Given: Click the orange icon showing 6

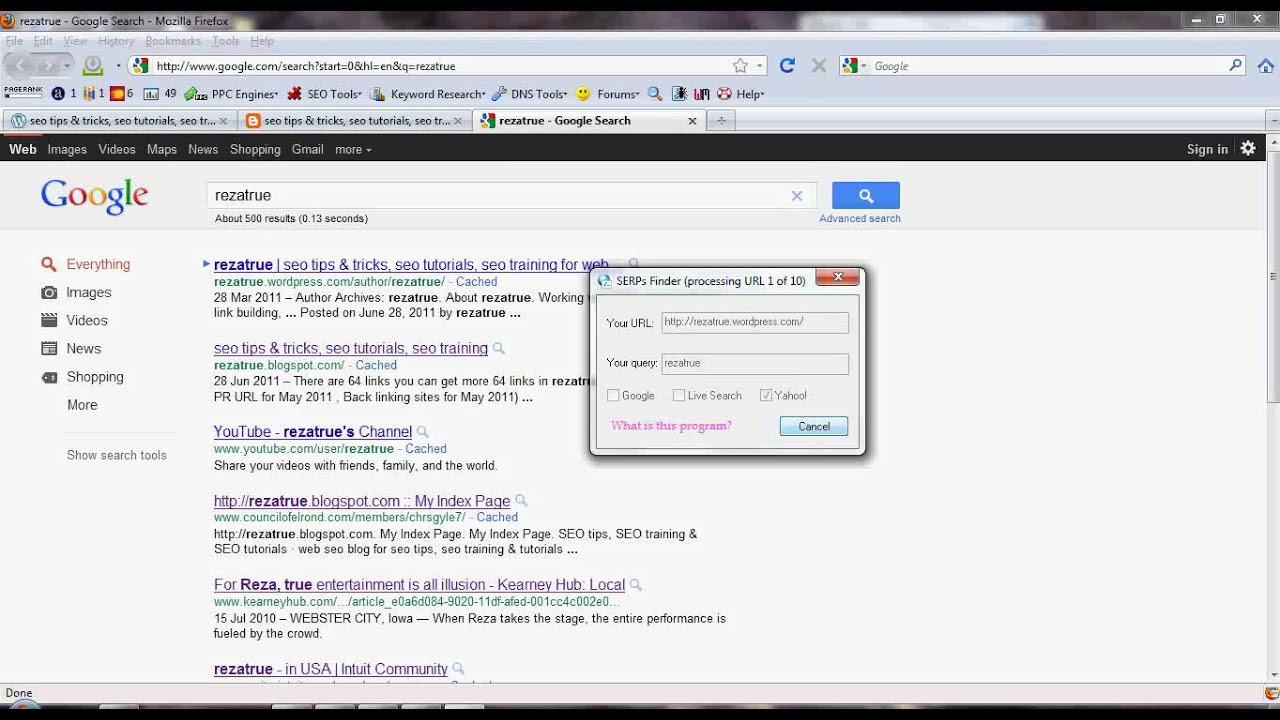Looking at the screenshot, I should [117, 94].
